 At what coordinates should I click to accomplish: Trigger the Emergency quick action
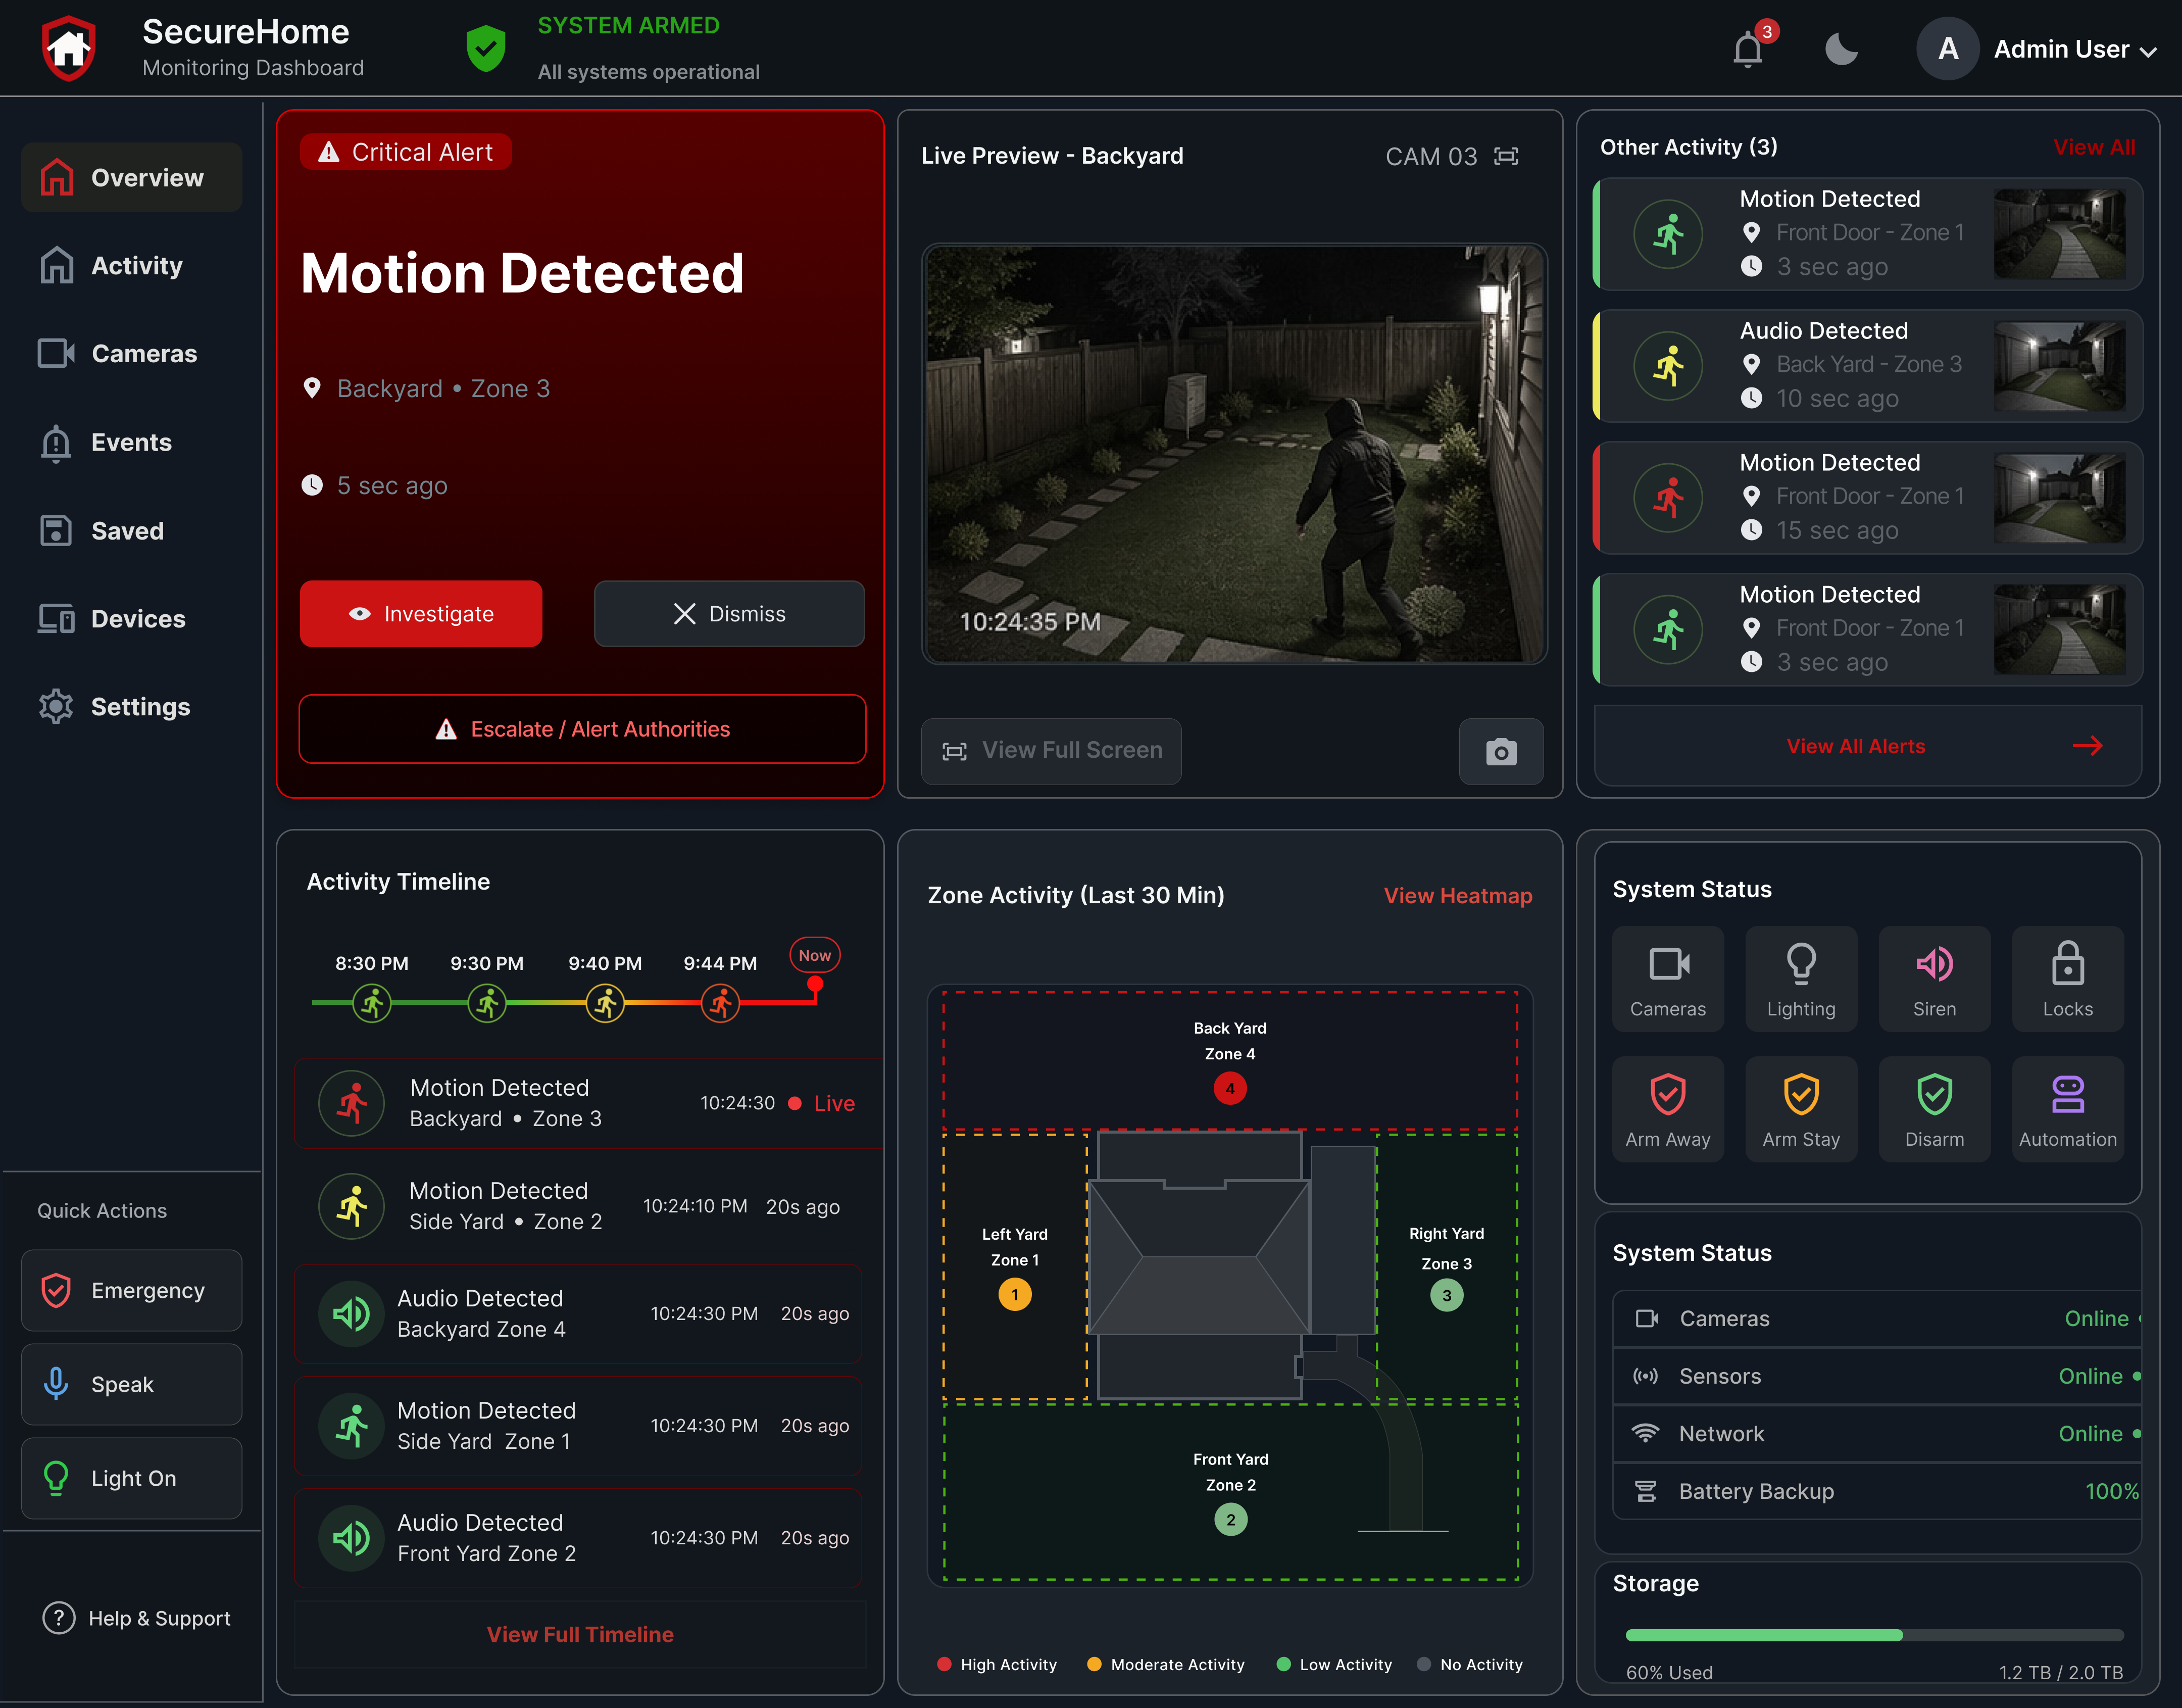pyautogui.click(x=131, y=1291)
